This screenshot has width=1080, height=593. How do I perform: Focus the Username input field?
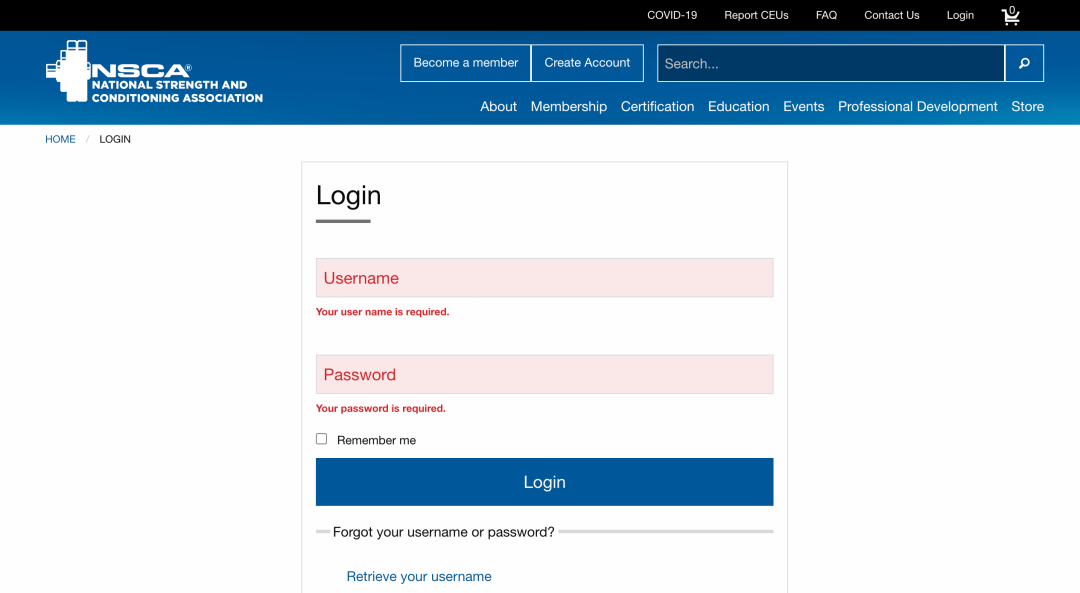point(544,278)
